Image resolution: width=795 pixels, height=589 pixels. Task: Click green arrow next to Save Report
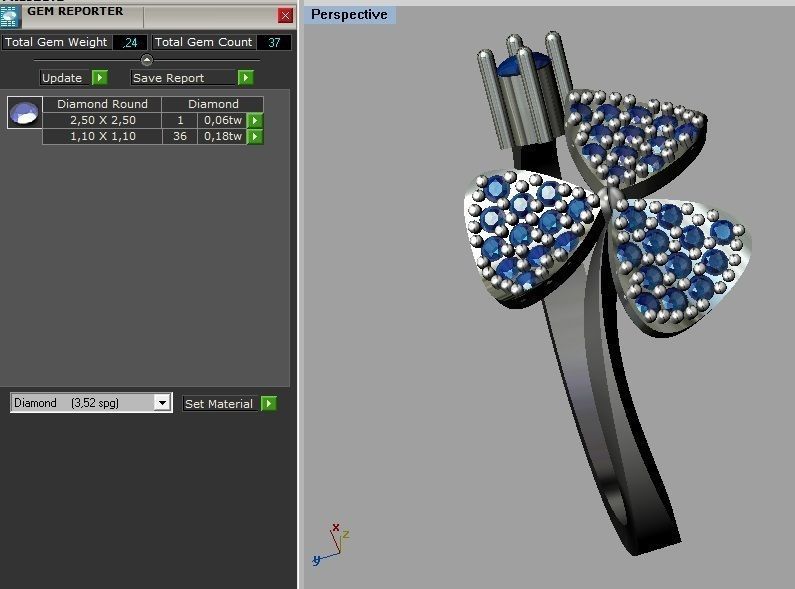coord(245,78)
